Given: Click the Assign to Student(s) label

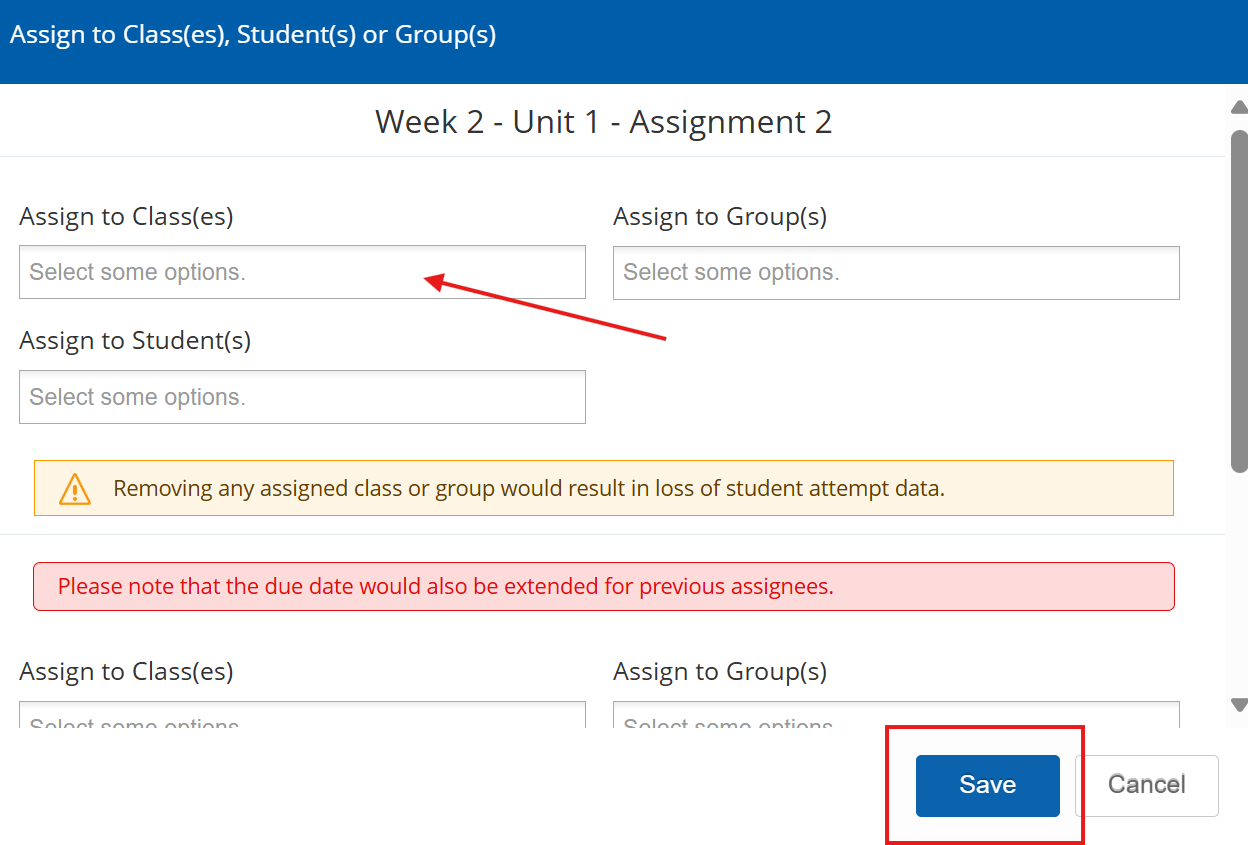Looking at the screenshot, I should [135, 341].
